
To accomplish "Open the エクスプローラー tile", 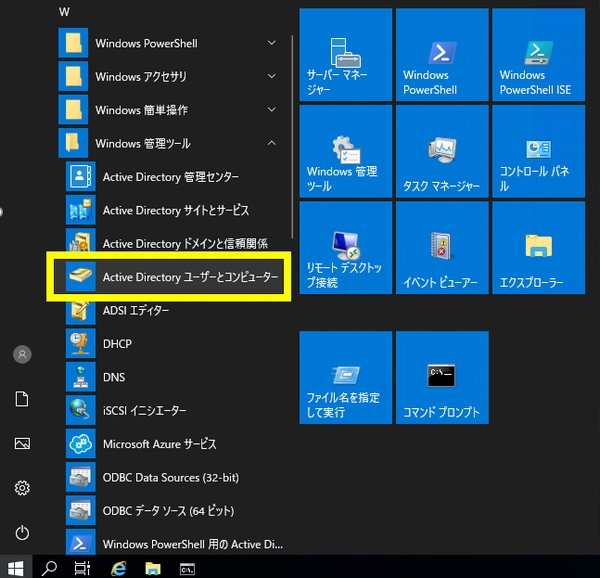I will click(538, 247).
